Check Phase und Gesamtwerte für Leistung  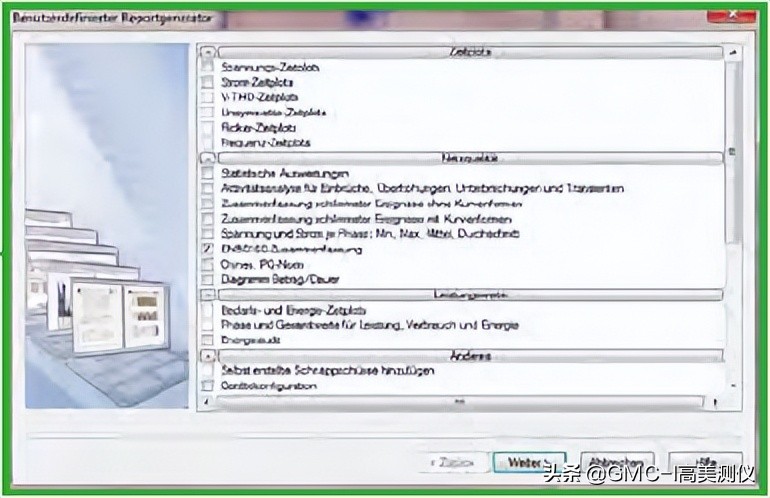(x=208, y=325)
